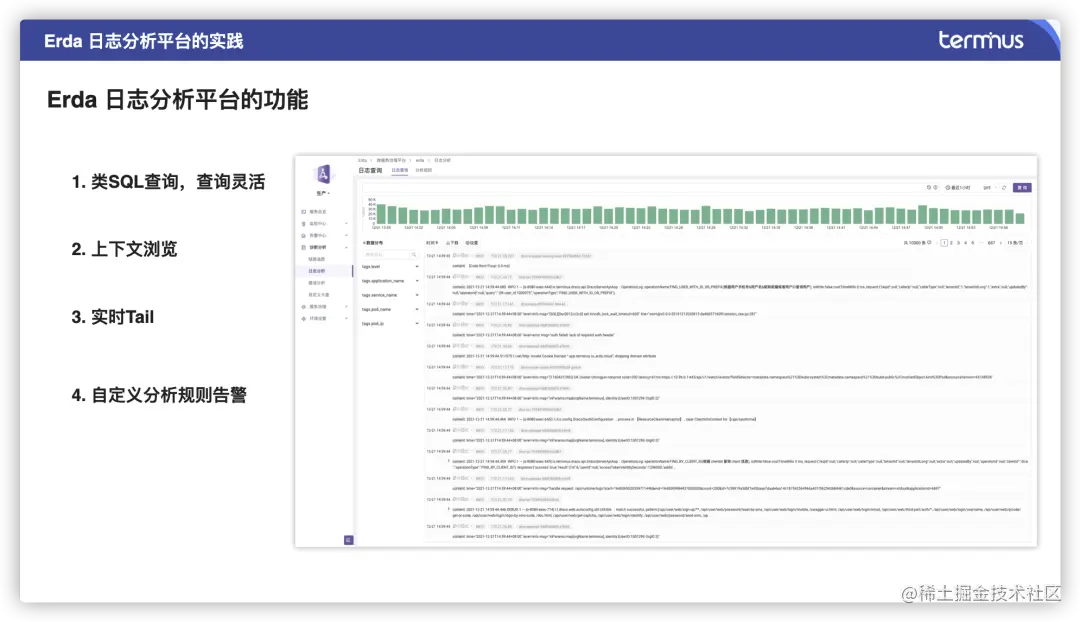
Task: Open the 生产 environment switcher under the logo
Action: (x=323, y=194)
